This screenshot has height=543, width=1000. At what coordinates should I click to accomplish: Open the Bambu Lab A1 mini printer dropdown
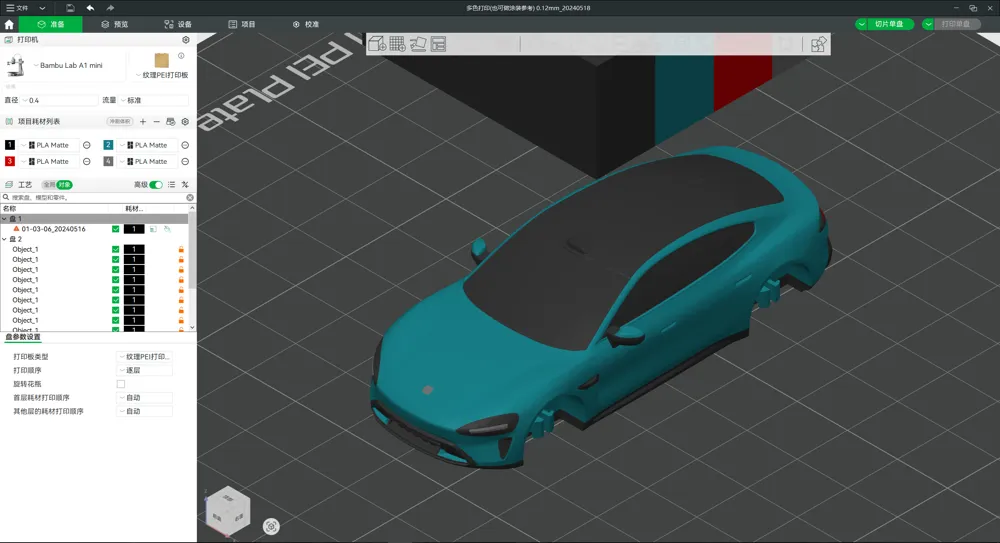click(x=69, y=65)
